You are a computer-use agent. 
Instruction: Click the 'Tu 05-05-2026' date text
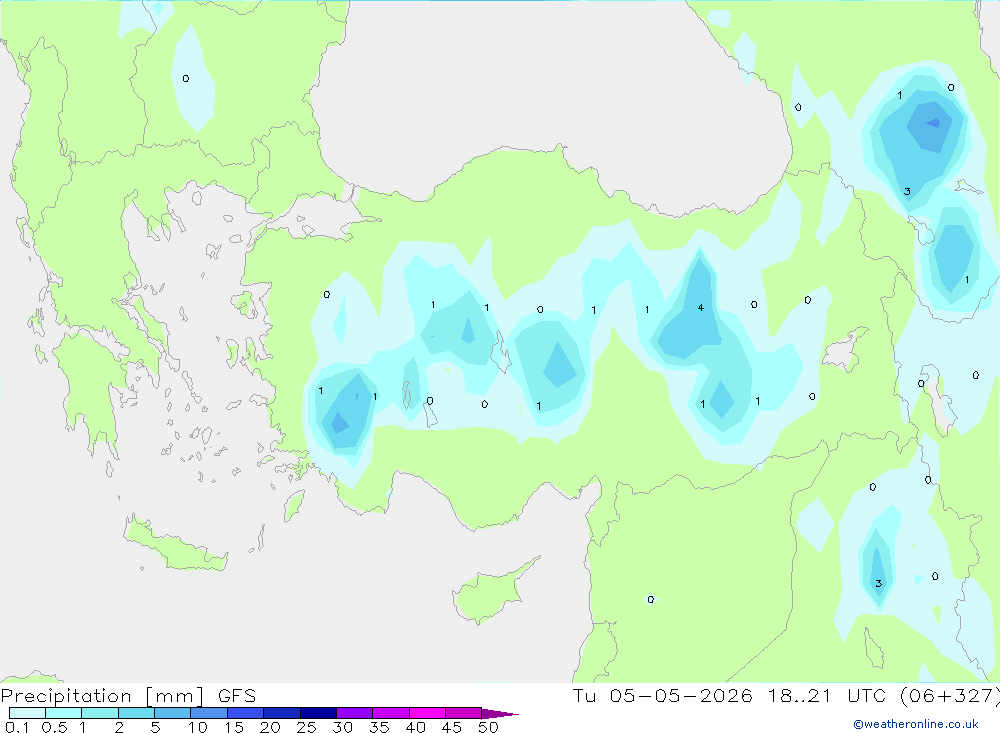[663, 696]
